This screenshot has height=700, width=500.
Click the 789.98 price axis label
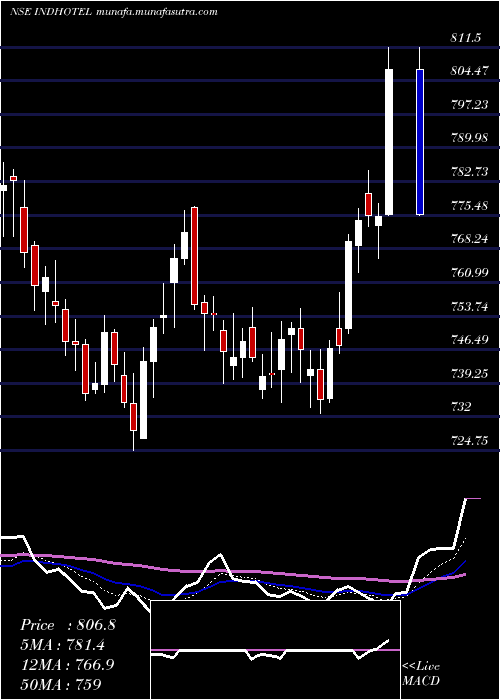pos(469,138)
